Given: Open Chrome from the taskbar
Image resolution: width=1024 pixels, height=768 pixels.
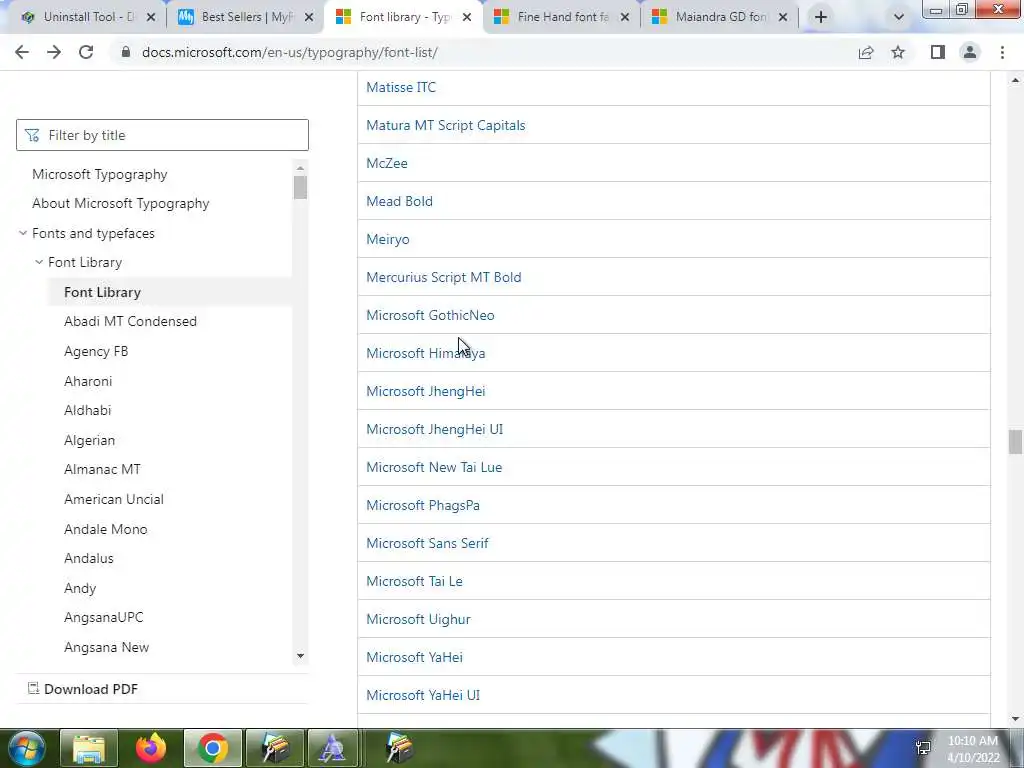Looking at the screenshot, I should click(x=212, y=748).
